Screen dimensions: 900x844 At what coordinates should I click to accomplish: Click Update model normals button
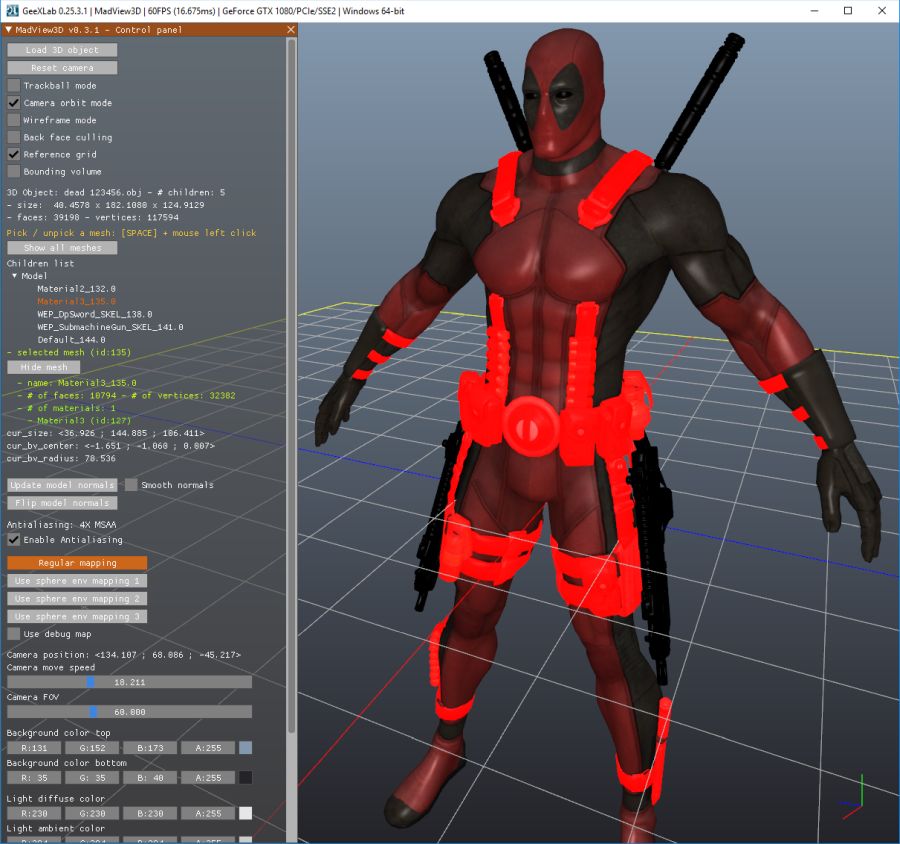62,485
